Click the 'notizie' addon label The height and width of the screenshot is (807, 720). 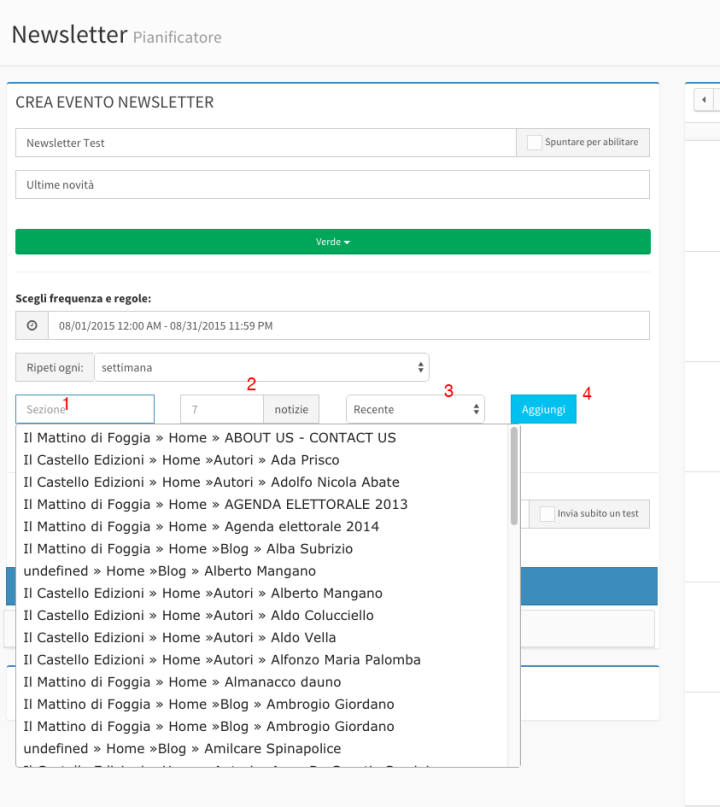click(291, 409)
